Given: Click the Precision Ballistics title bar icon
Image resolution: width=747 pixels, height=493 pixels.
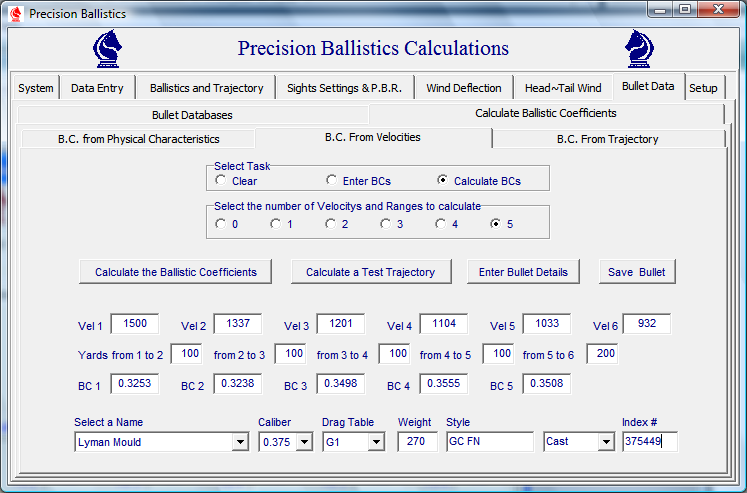Looking at the screenshot, I should (16, 14).
